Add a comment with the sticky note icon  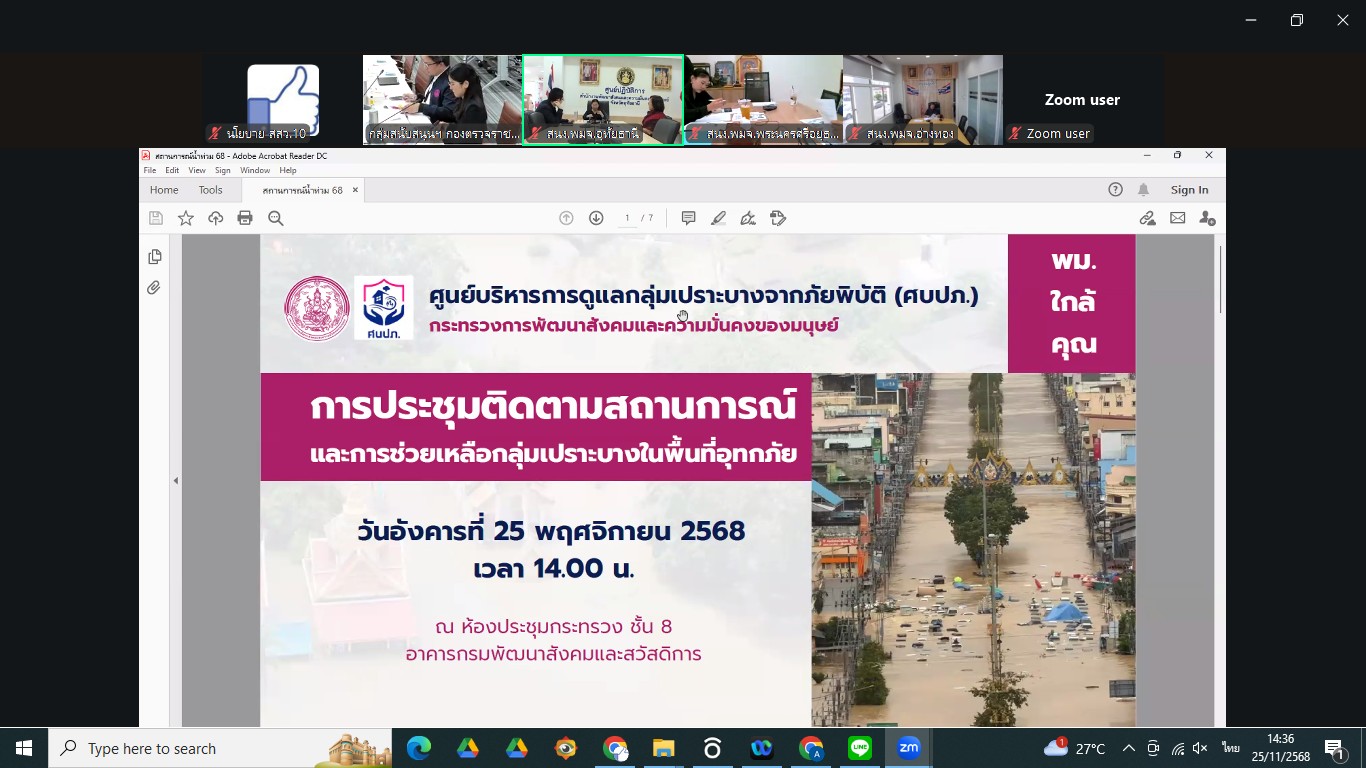click(x=688, y=218)
